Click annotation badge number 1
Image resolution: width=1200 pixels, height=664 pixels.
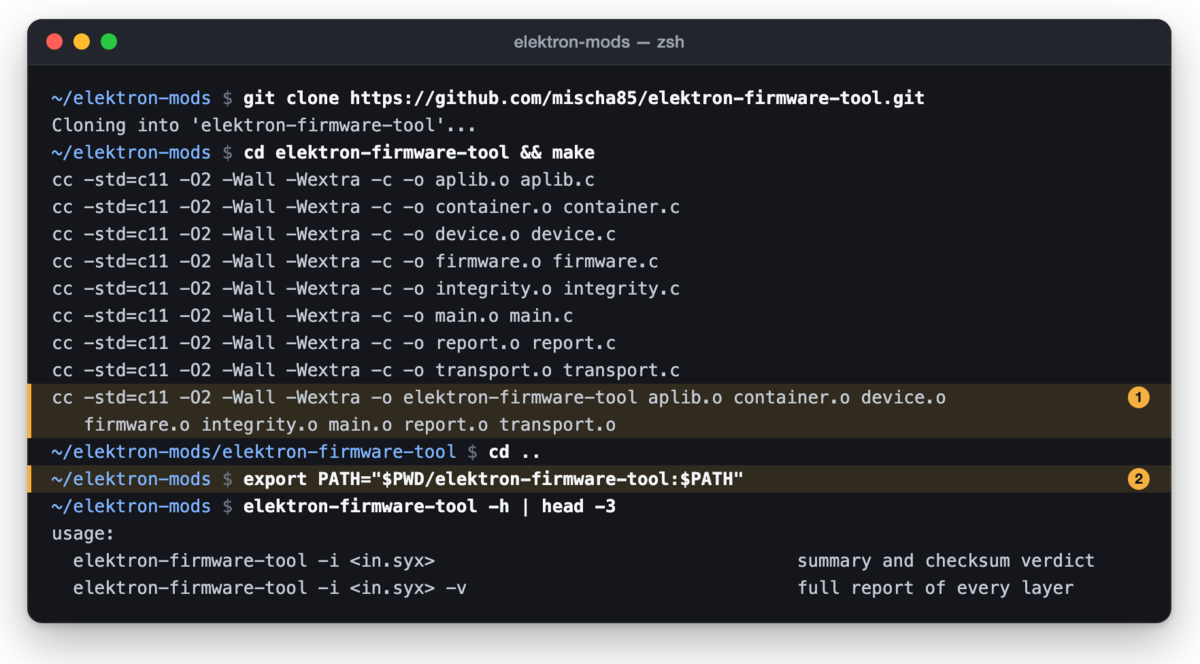coord(1138,398)
